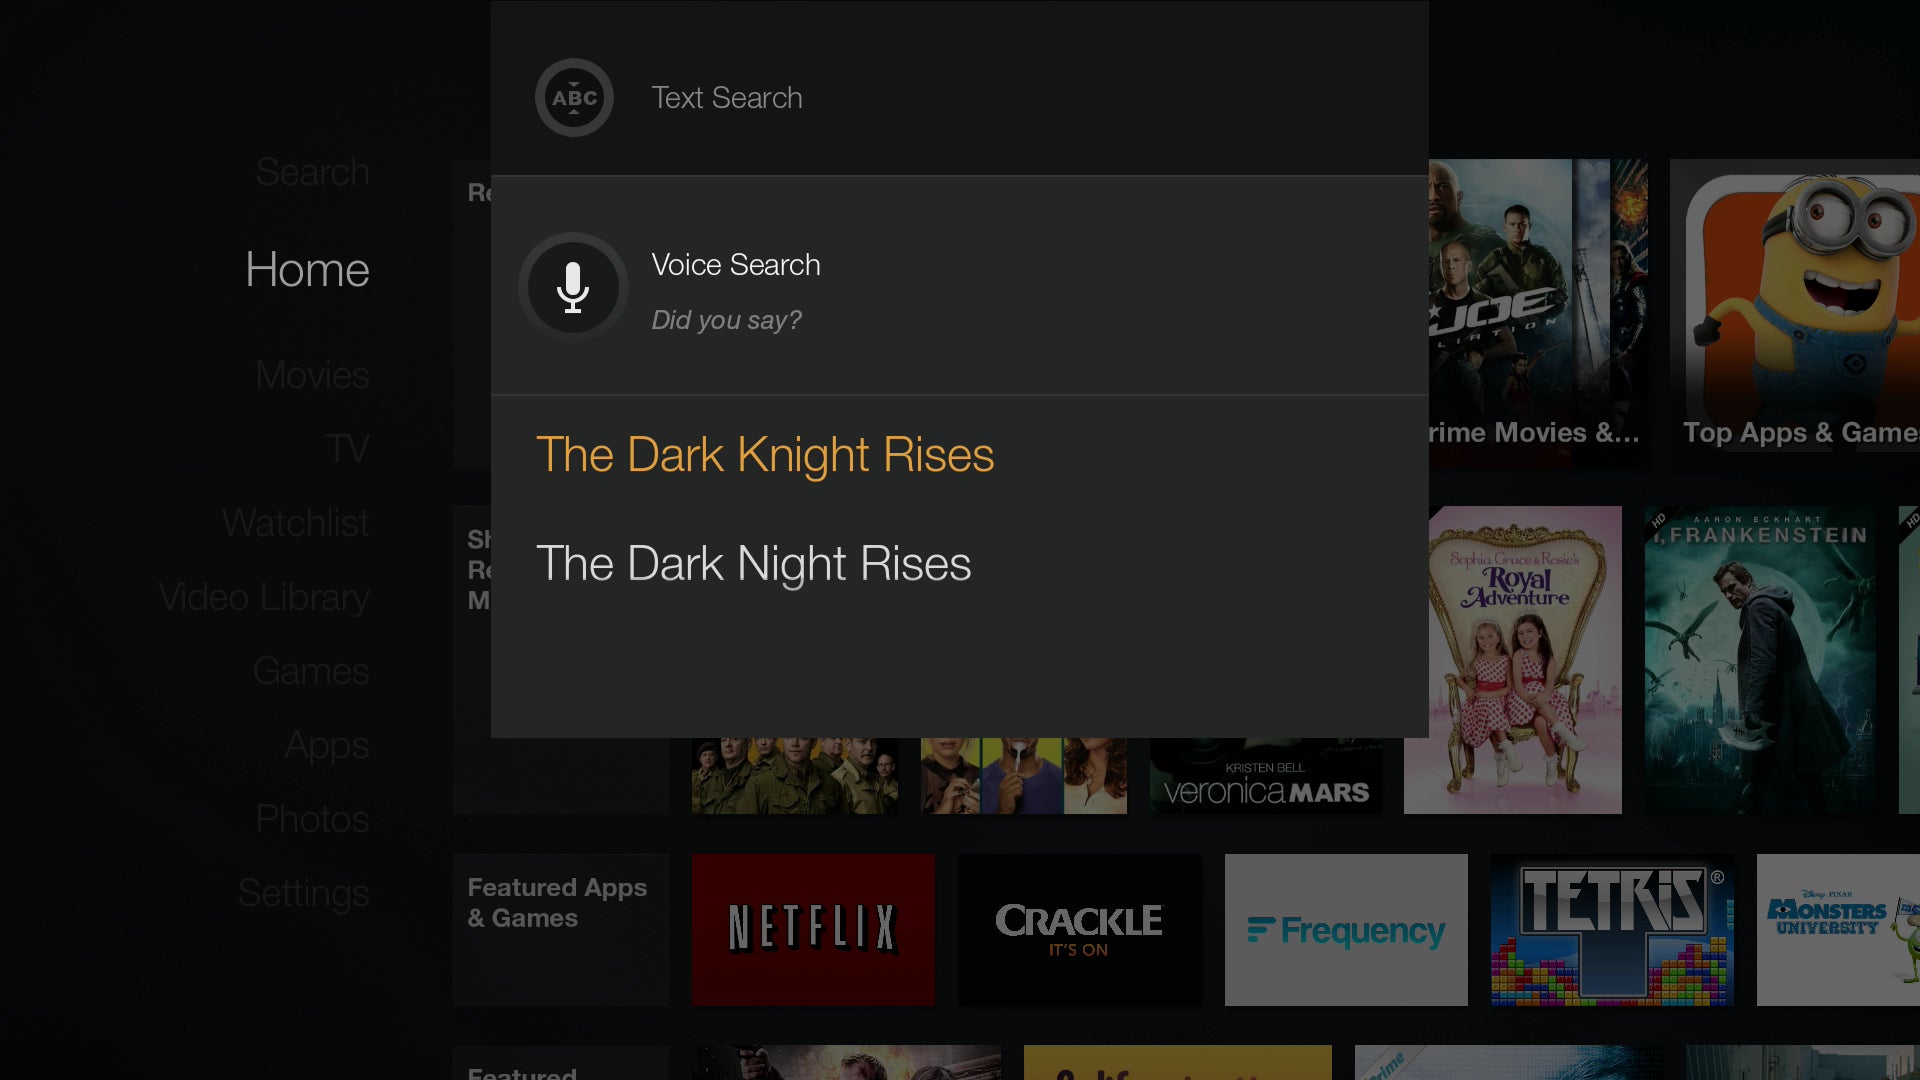Open the Netflix app tile
Viewport: 1920px width, 1080px height.
point(813,930)
